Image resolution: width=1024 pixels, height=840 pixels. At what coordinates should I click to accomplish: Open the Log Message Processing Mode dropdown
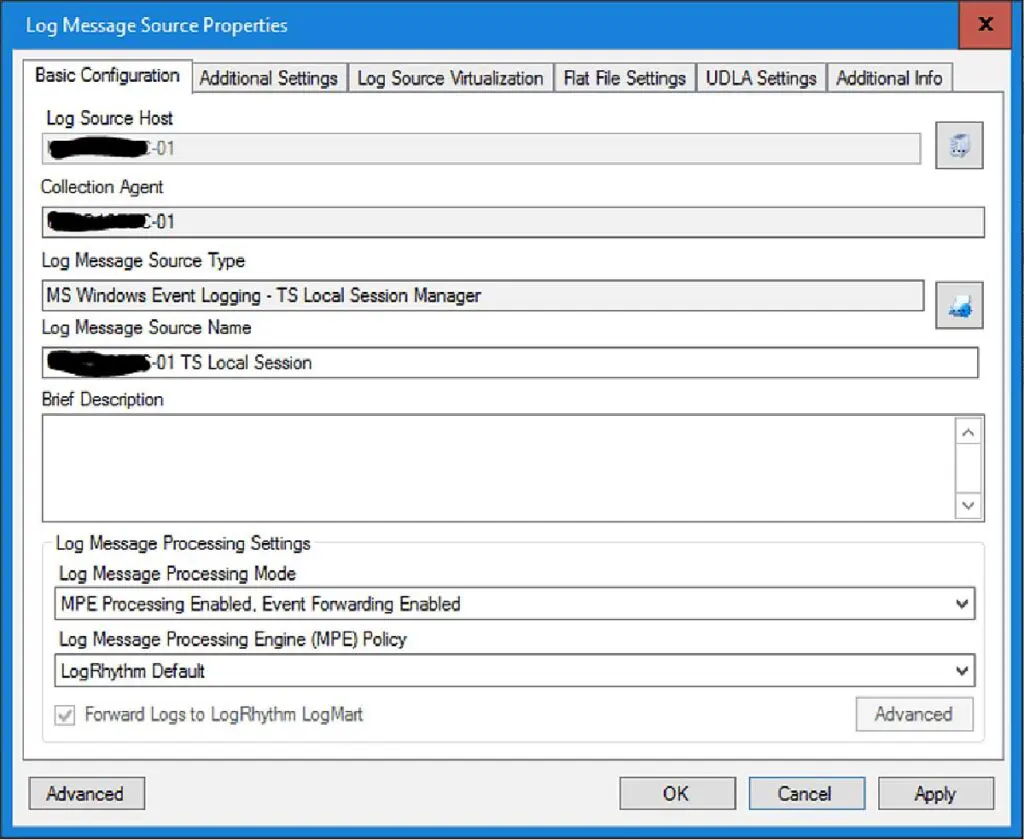tap(961, 604)
